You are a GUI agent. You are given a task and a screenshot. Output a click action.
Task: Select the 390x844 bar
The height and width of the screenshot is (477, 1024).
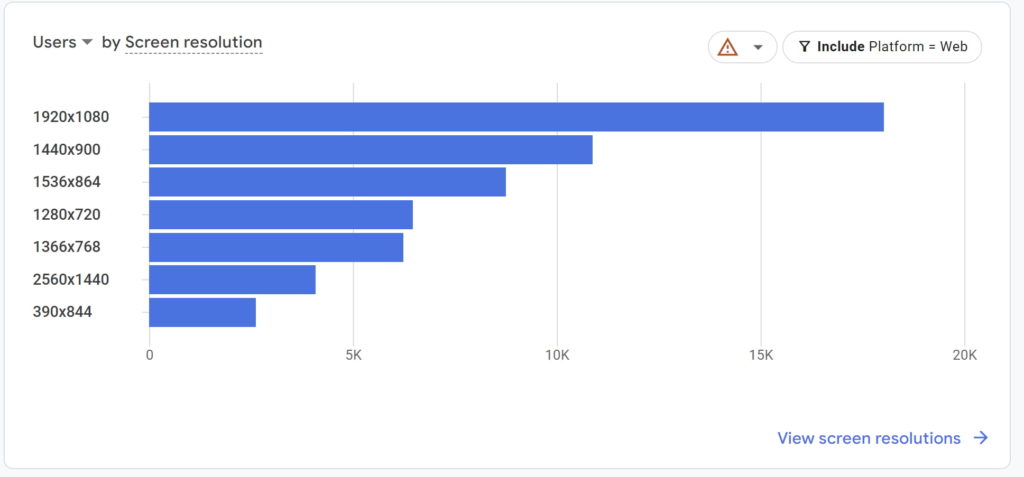tap(202, 312)
